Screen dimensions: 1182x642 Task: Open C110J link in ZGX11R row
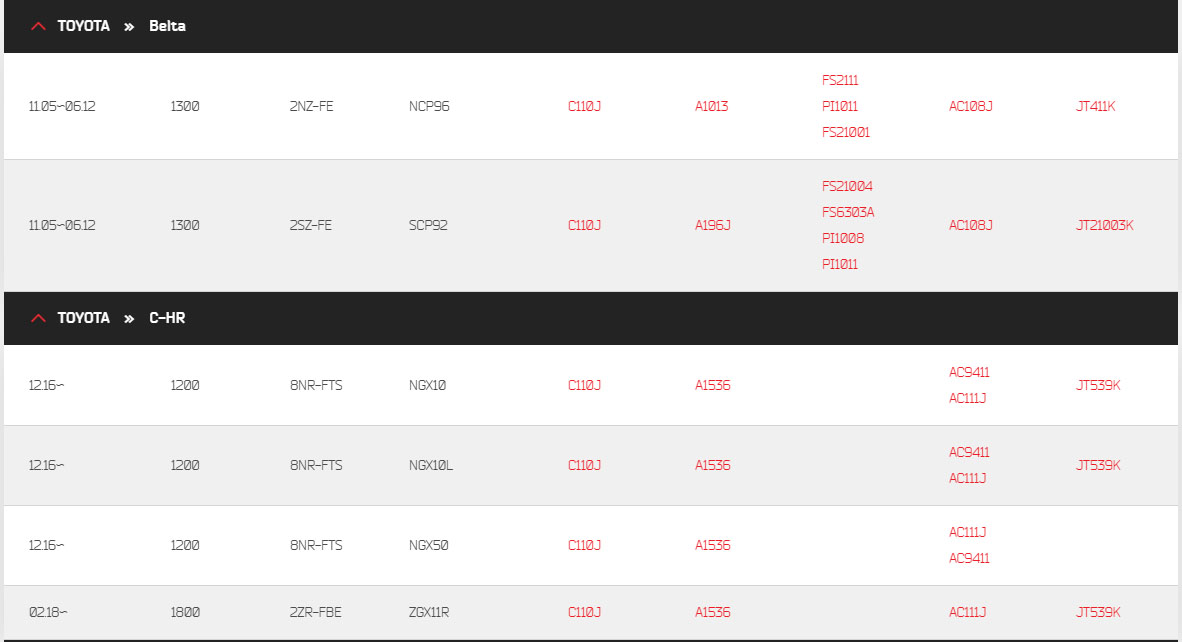(x=584, y=613)
